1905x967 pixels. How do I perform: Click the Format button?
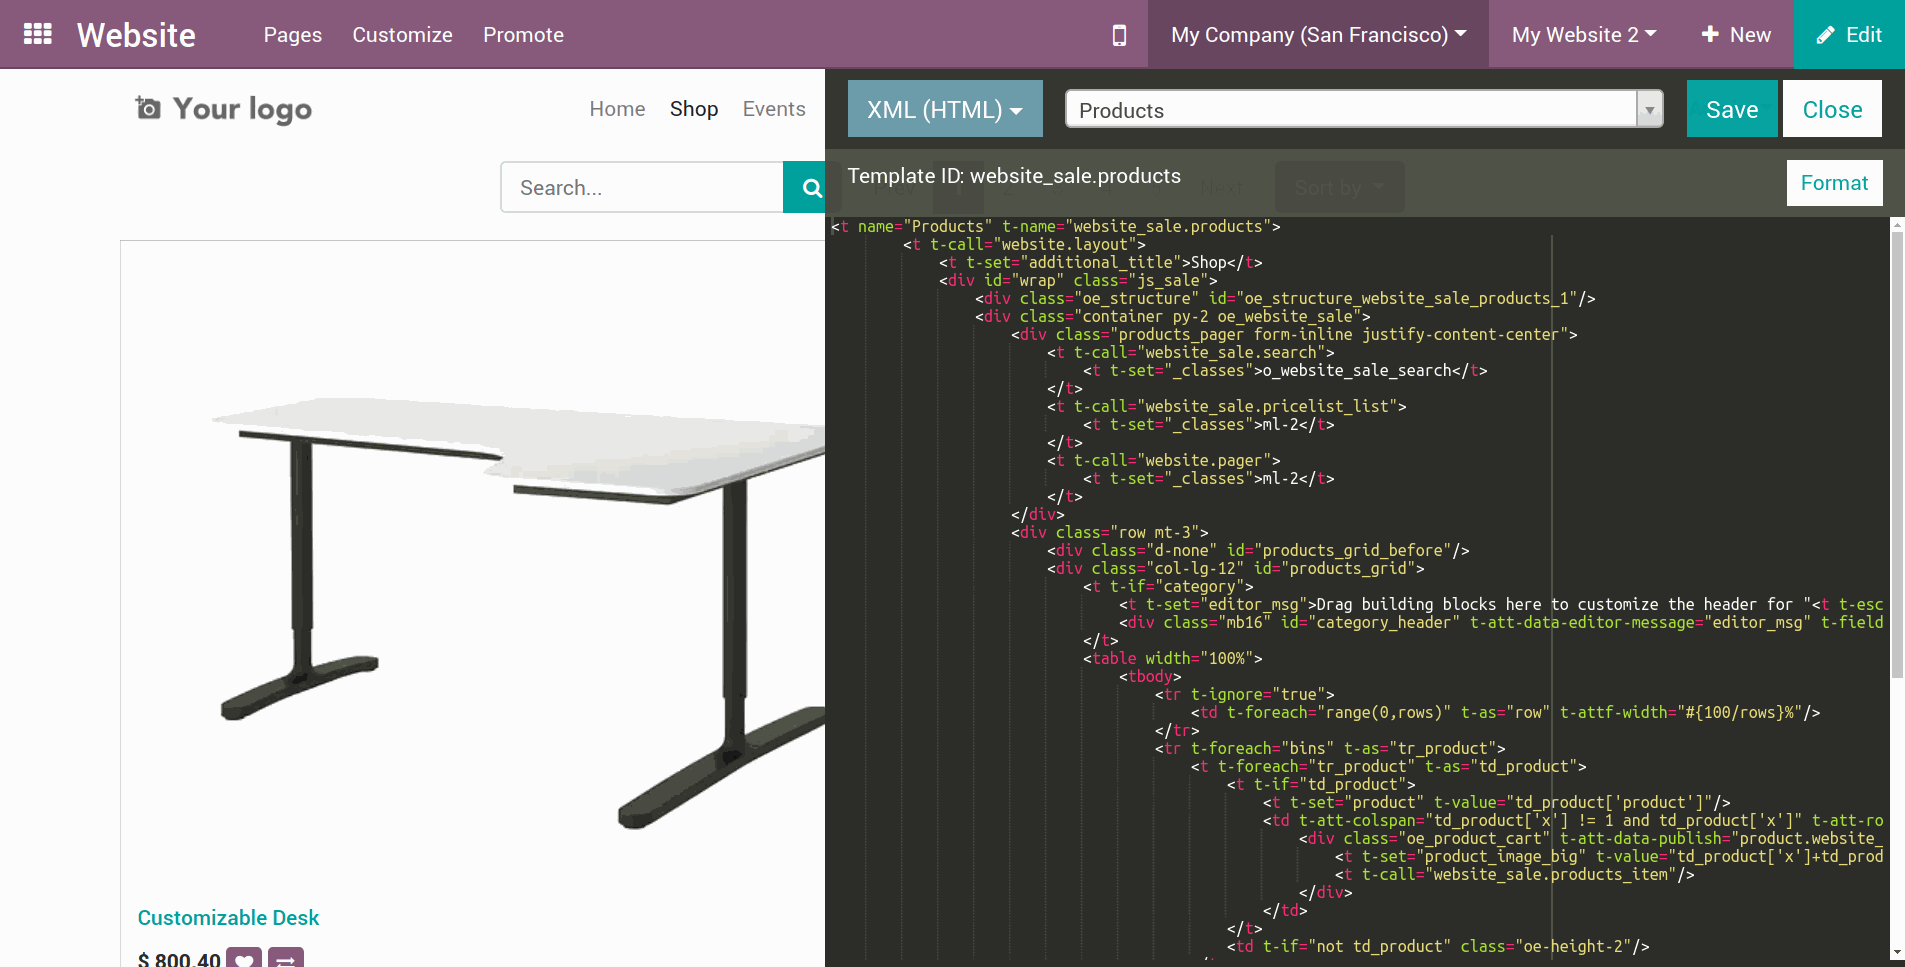pyautogui.click(x=1833, y=183)
